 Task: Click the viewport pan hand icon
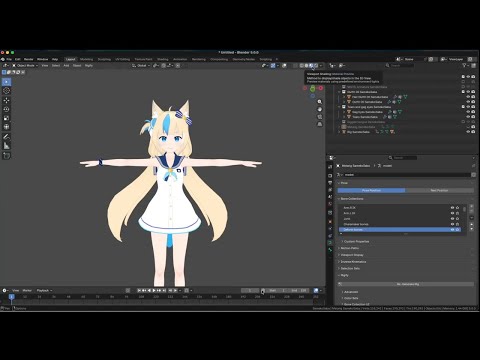pyautogui.click(x=320, y=109)
